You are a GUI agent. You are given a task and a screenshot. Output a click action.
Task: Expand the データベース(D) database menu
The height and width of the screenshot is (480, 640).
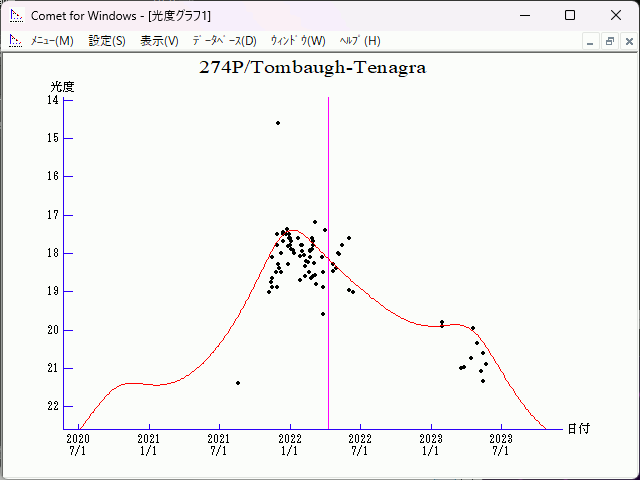tap(224, 41)
